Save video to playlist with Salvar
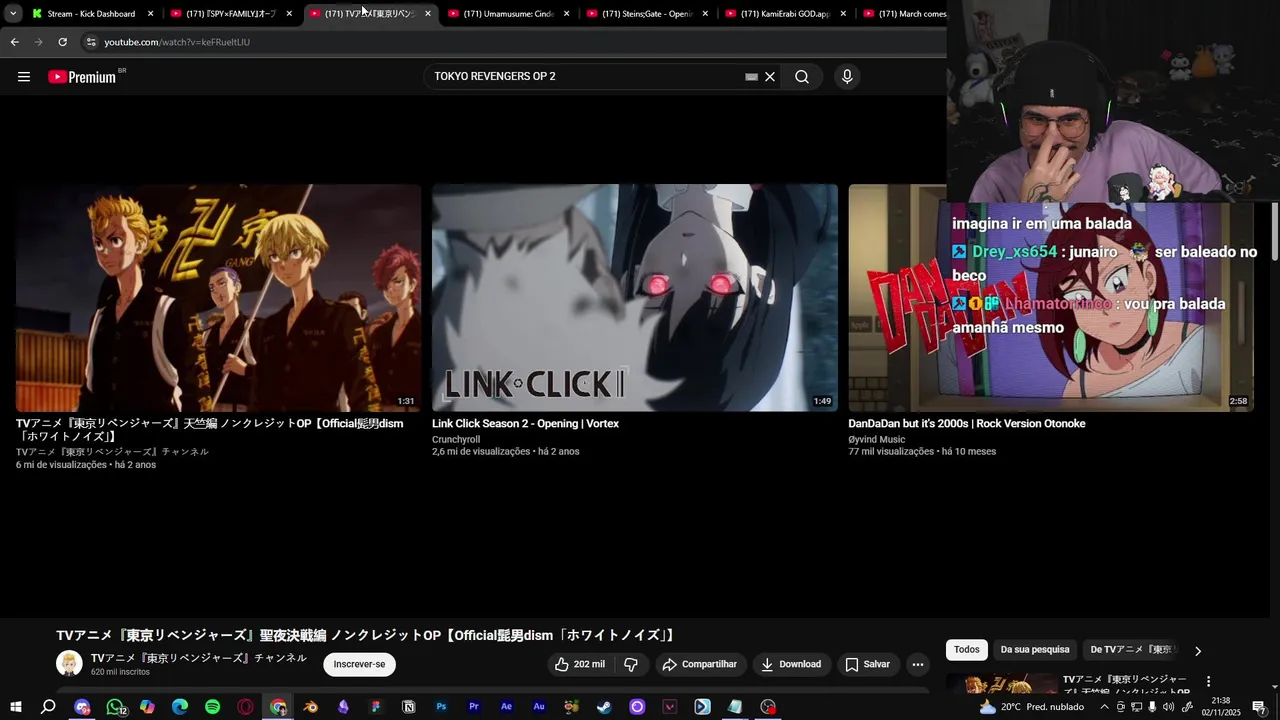1280x720 pixels. pos(867,664)
